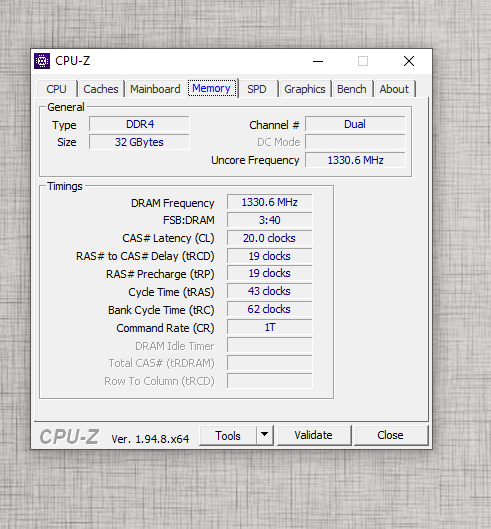Click the Dual channel value
Screen dimensions: 491x529
tap(355, 124)
